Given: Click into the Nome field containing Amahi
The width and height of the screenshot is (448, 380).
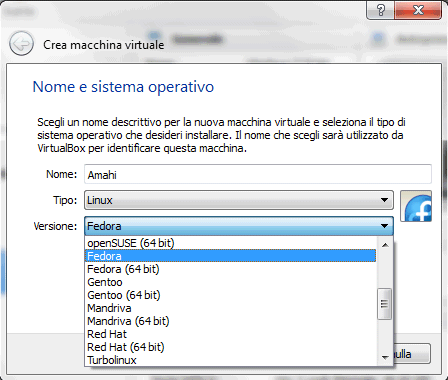Looking at the screenshot, I should pyautogui.click(x=258, y=174).
